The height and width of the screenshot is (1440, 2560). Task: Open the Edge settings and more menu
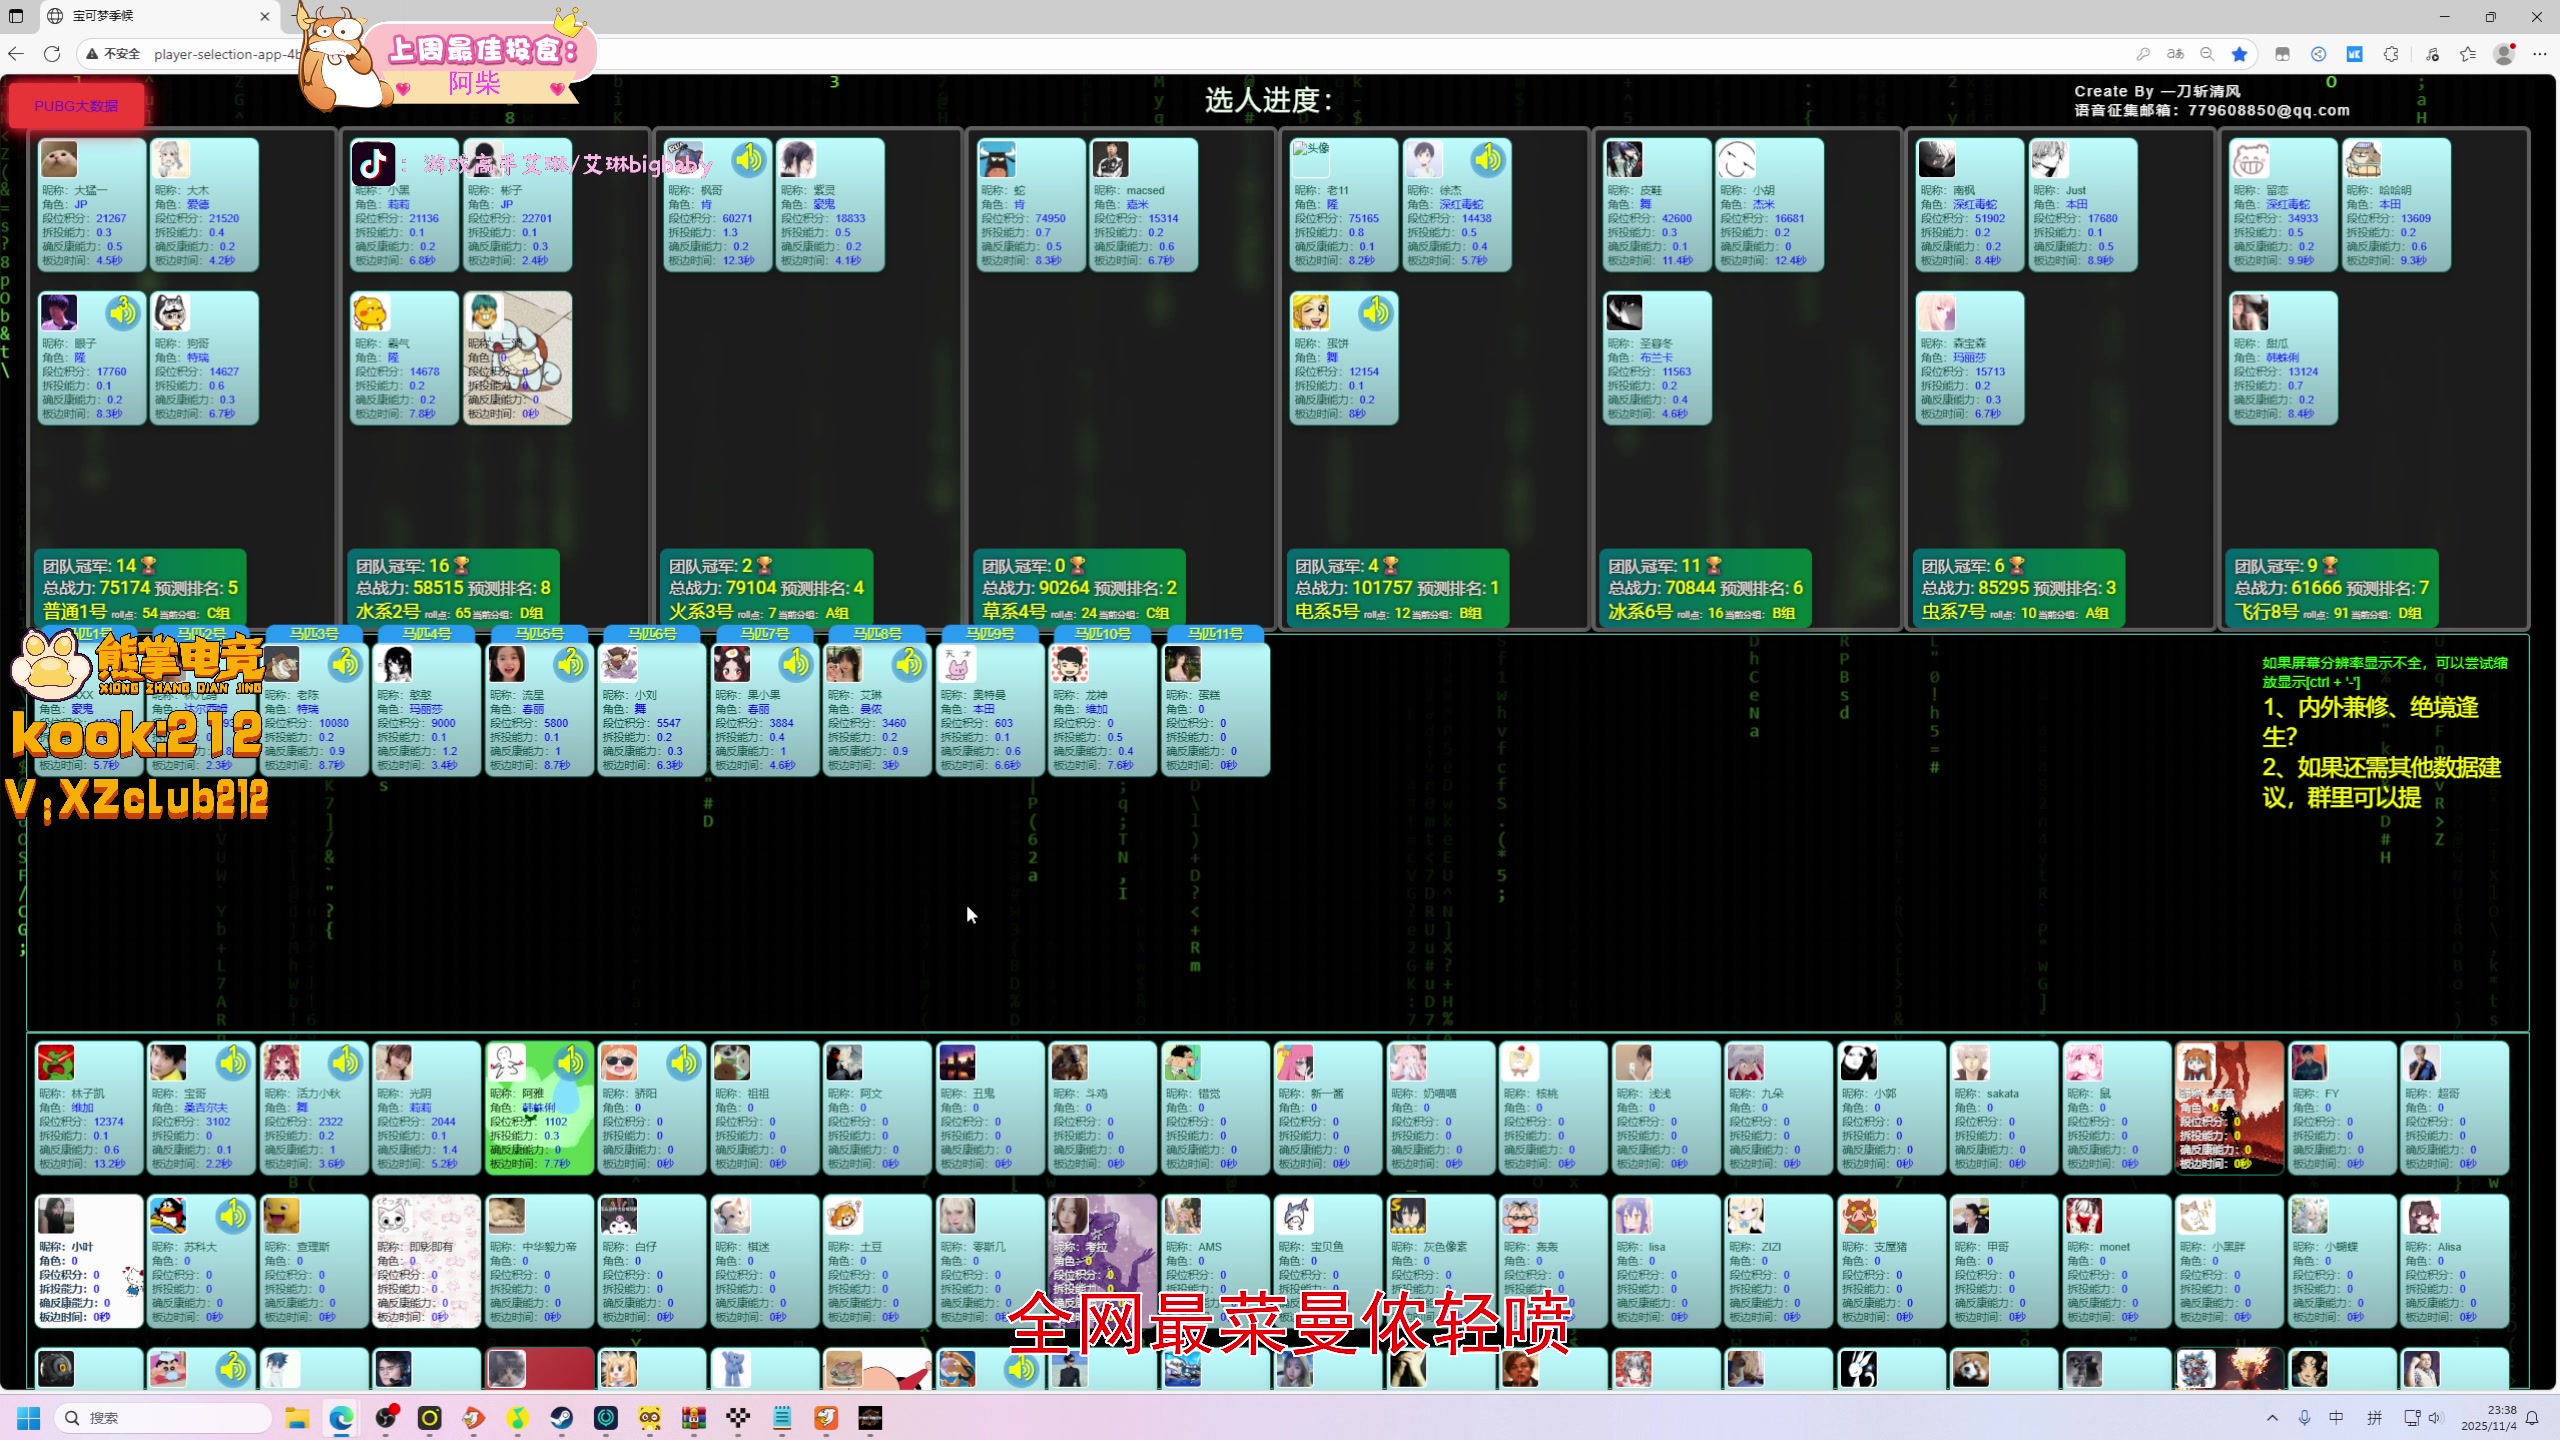click(2540, 54)
